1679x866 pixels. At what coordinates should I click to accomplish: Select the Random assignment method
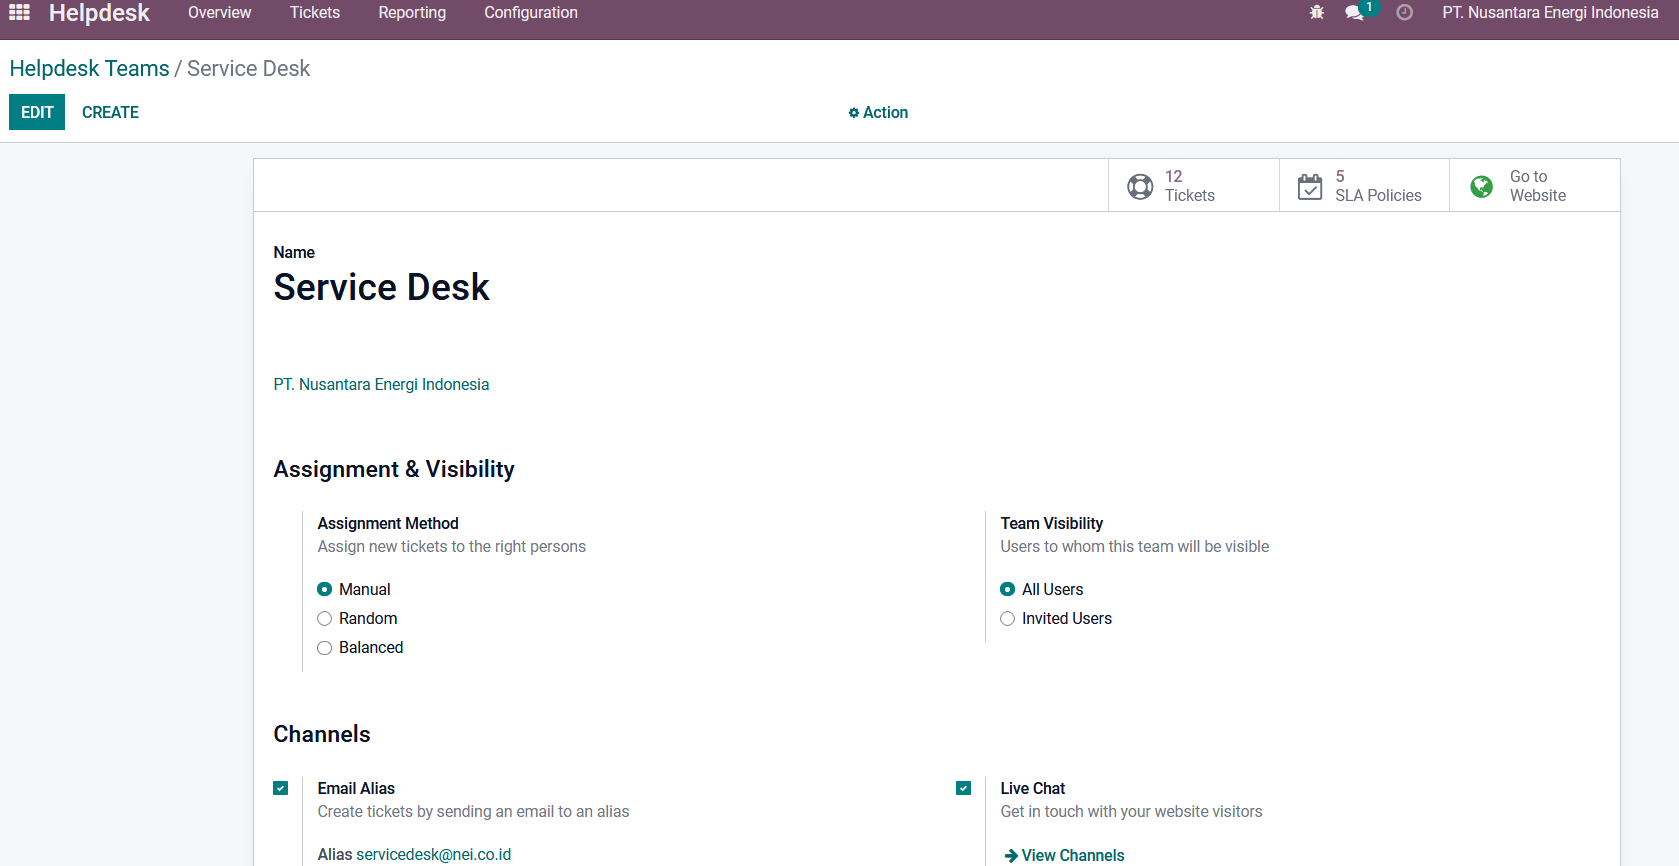tap(325, 619)
